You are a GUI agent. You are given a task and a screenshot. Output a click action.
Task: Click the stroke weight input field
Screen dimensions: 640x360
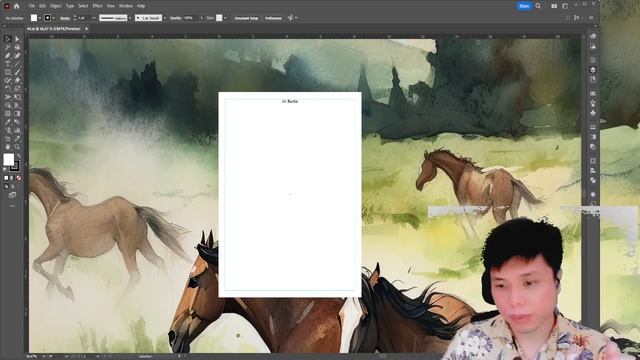85,18
